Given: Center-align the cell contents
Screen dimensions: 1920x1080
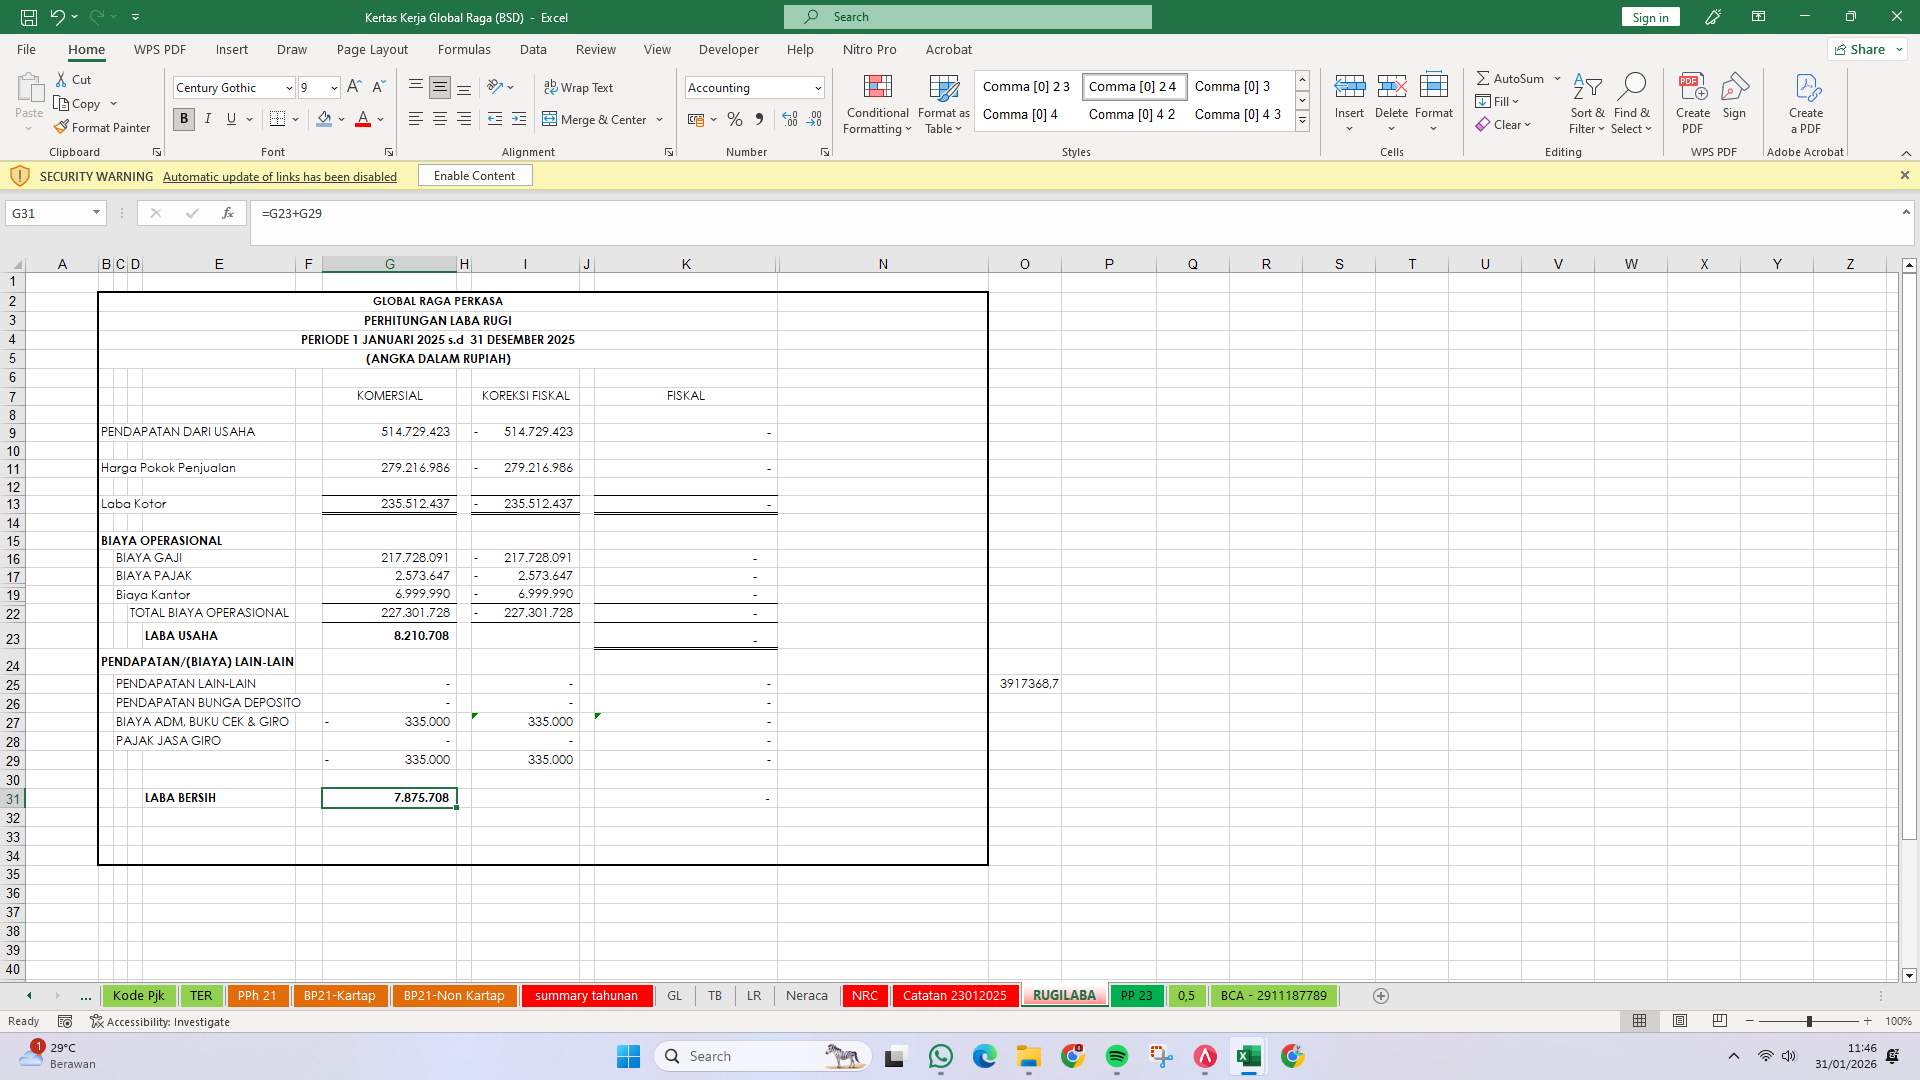Looking at the screenshot, I should coord(440,119).
